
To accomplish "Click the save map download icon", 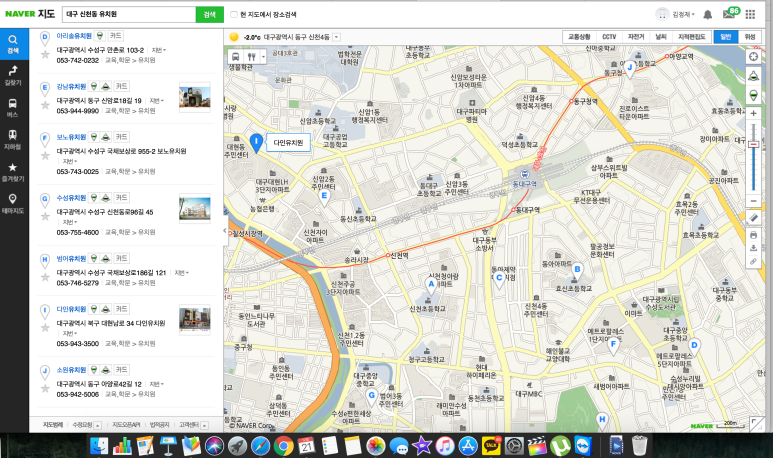I will (753, 248).
